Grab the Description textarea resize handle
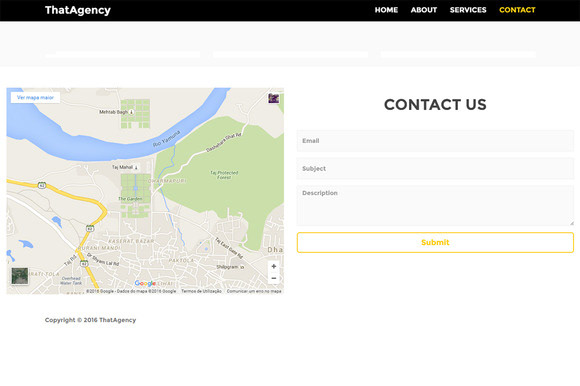 click(x=571, y=223)
